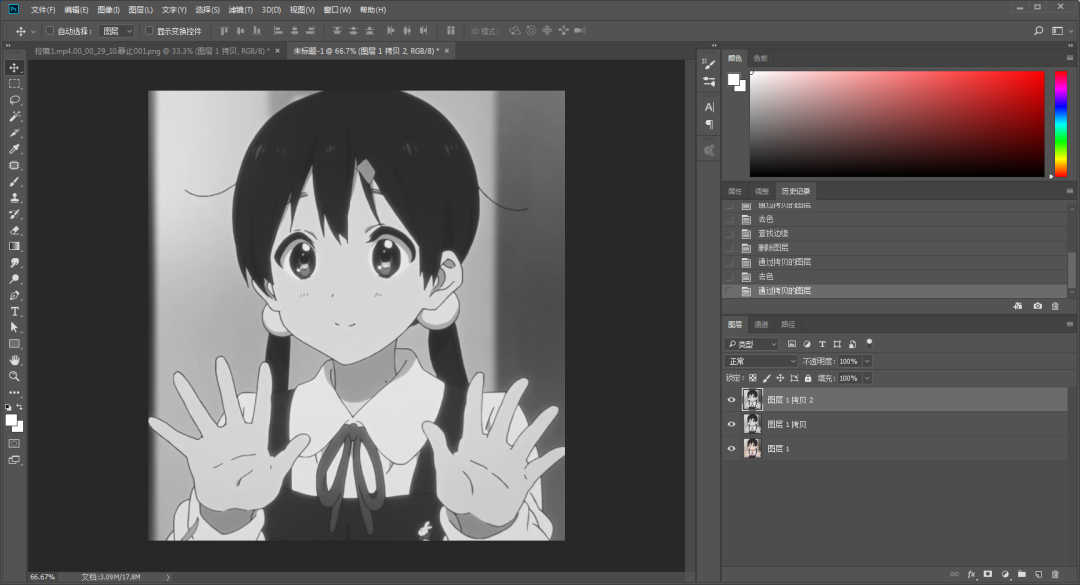Open blend mode 正常 dropdown
The width and height of the screenshot is (1080, 585).
pos(761,361)
